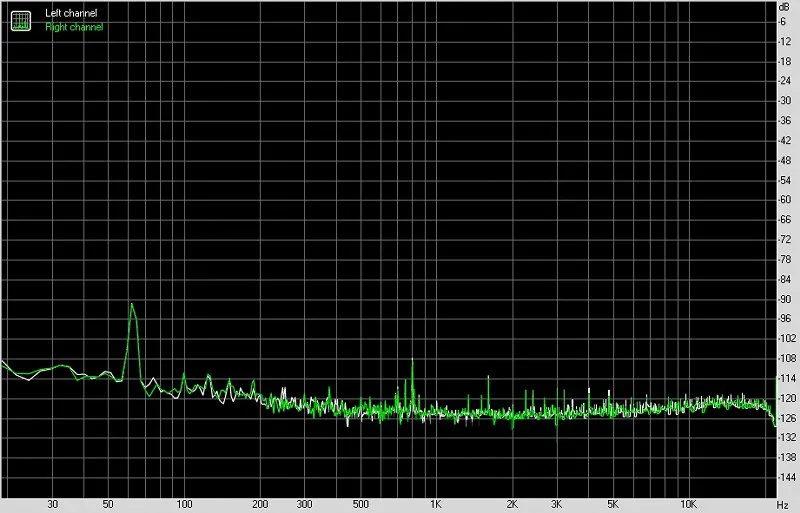This screenshot has height=513, width=800.
Task: Click the '-90' dB axis label
Action: click(x=785, y=299)
